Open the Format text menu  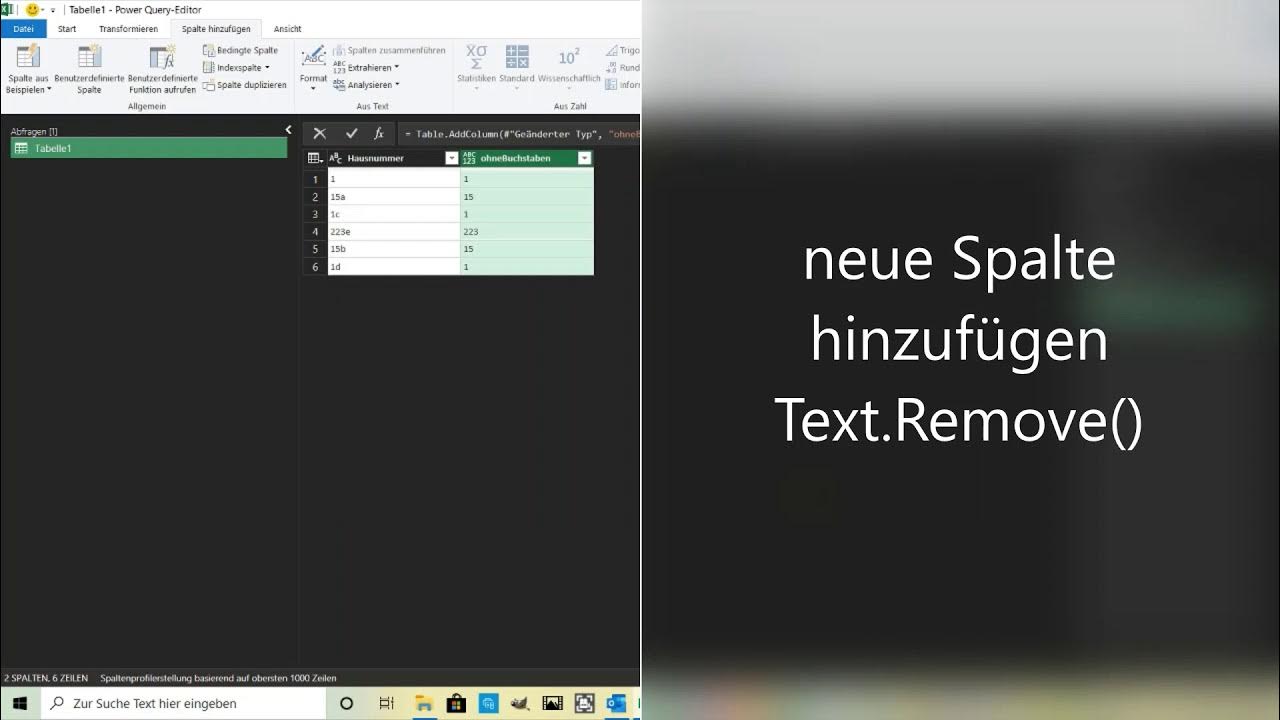(313, 68)
